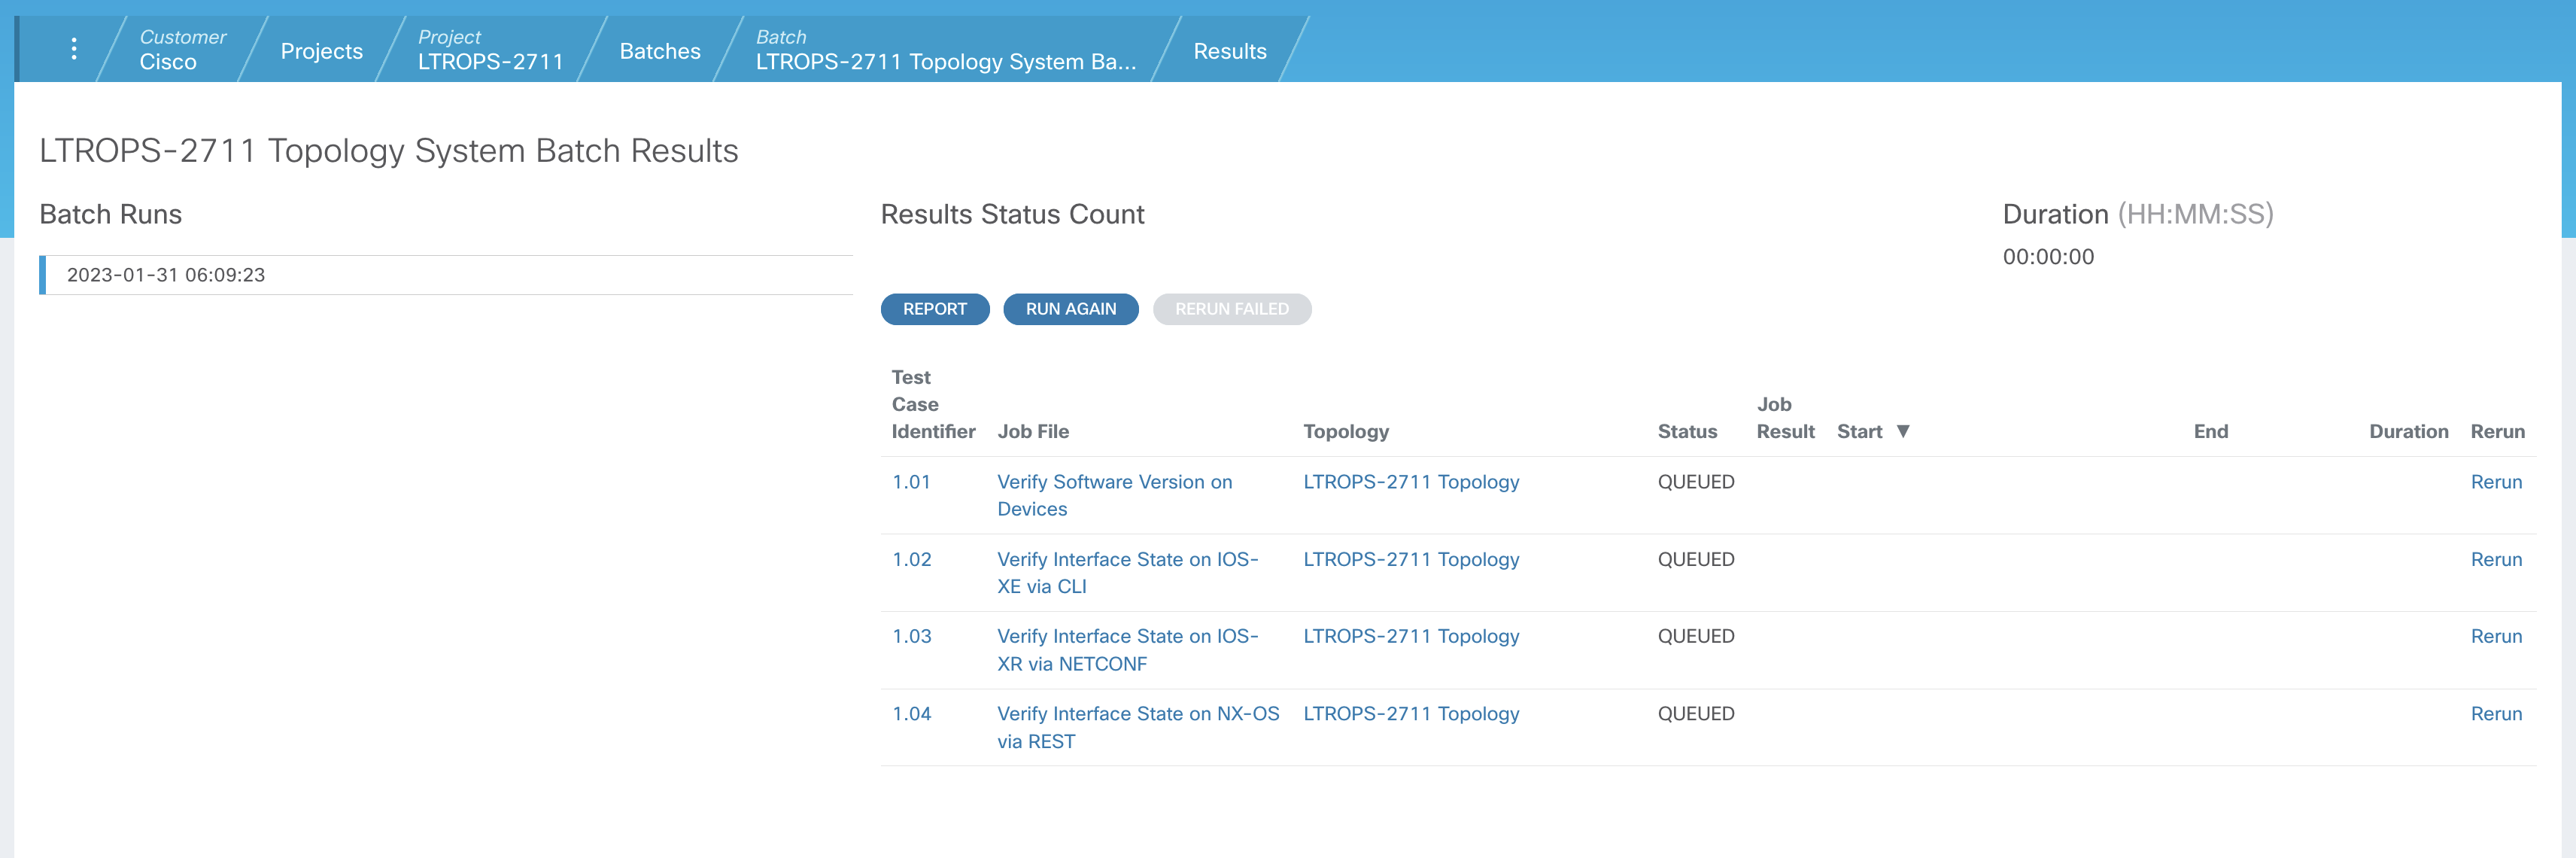Click the Status column header
2576x858 pixels.
pos(1687,431)
